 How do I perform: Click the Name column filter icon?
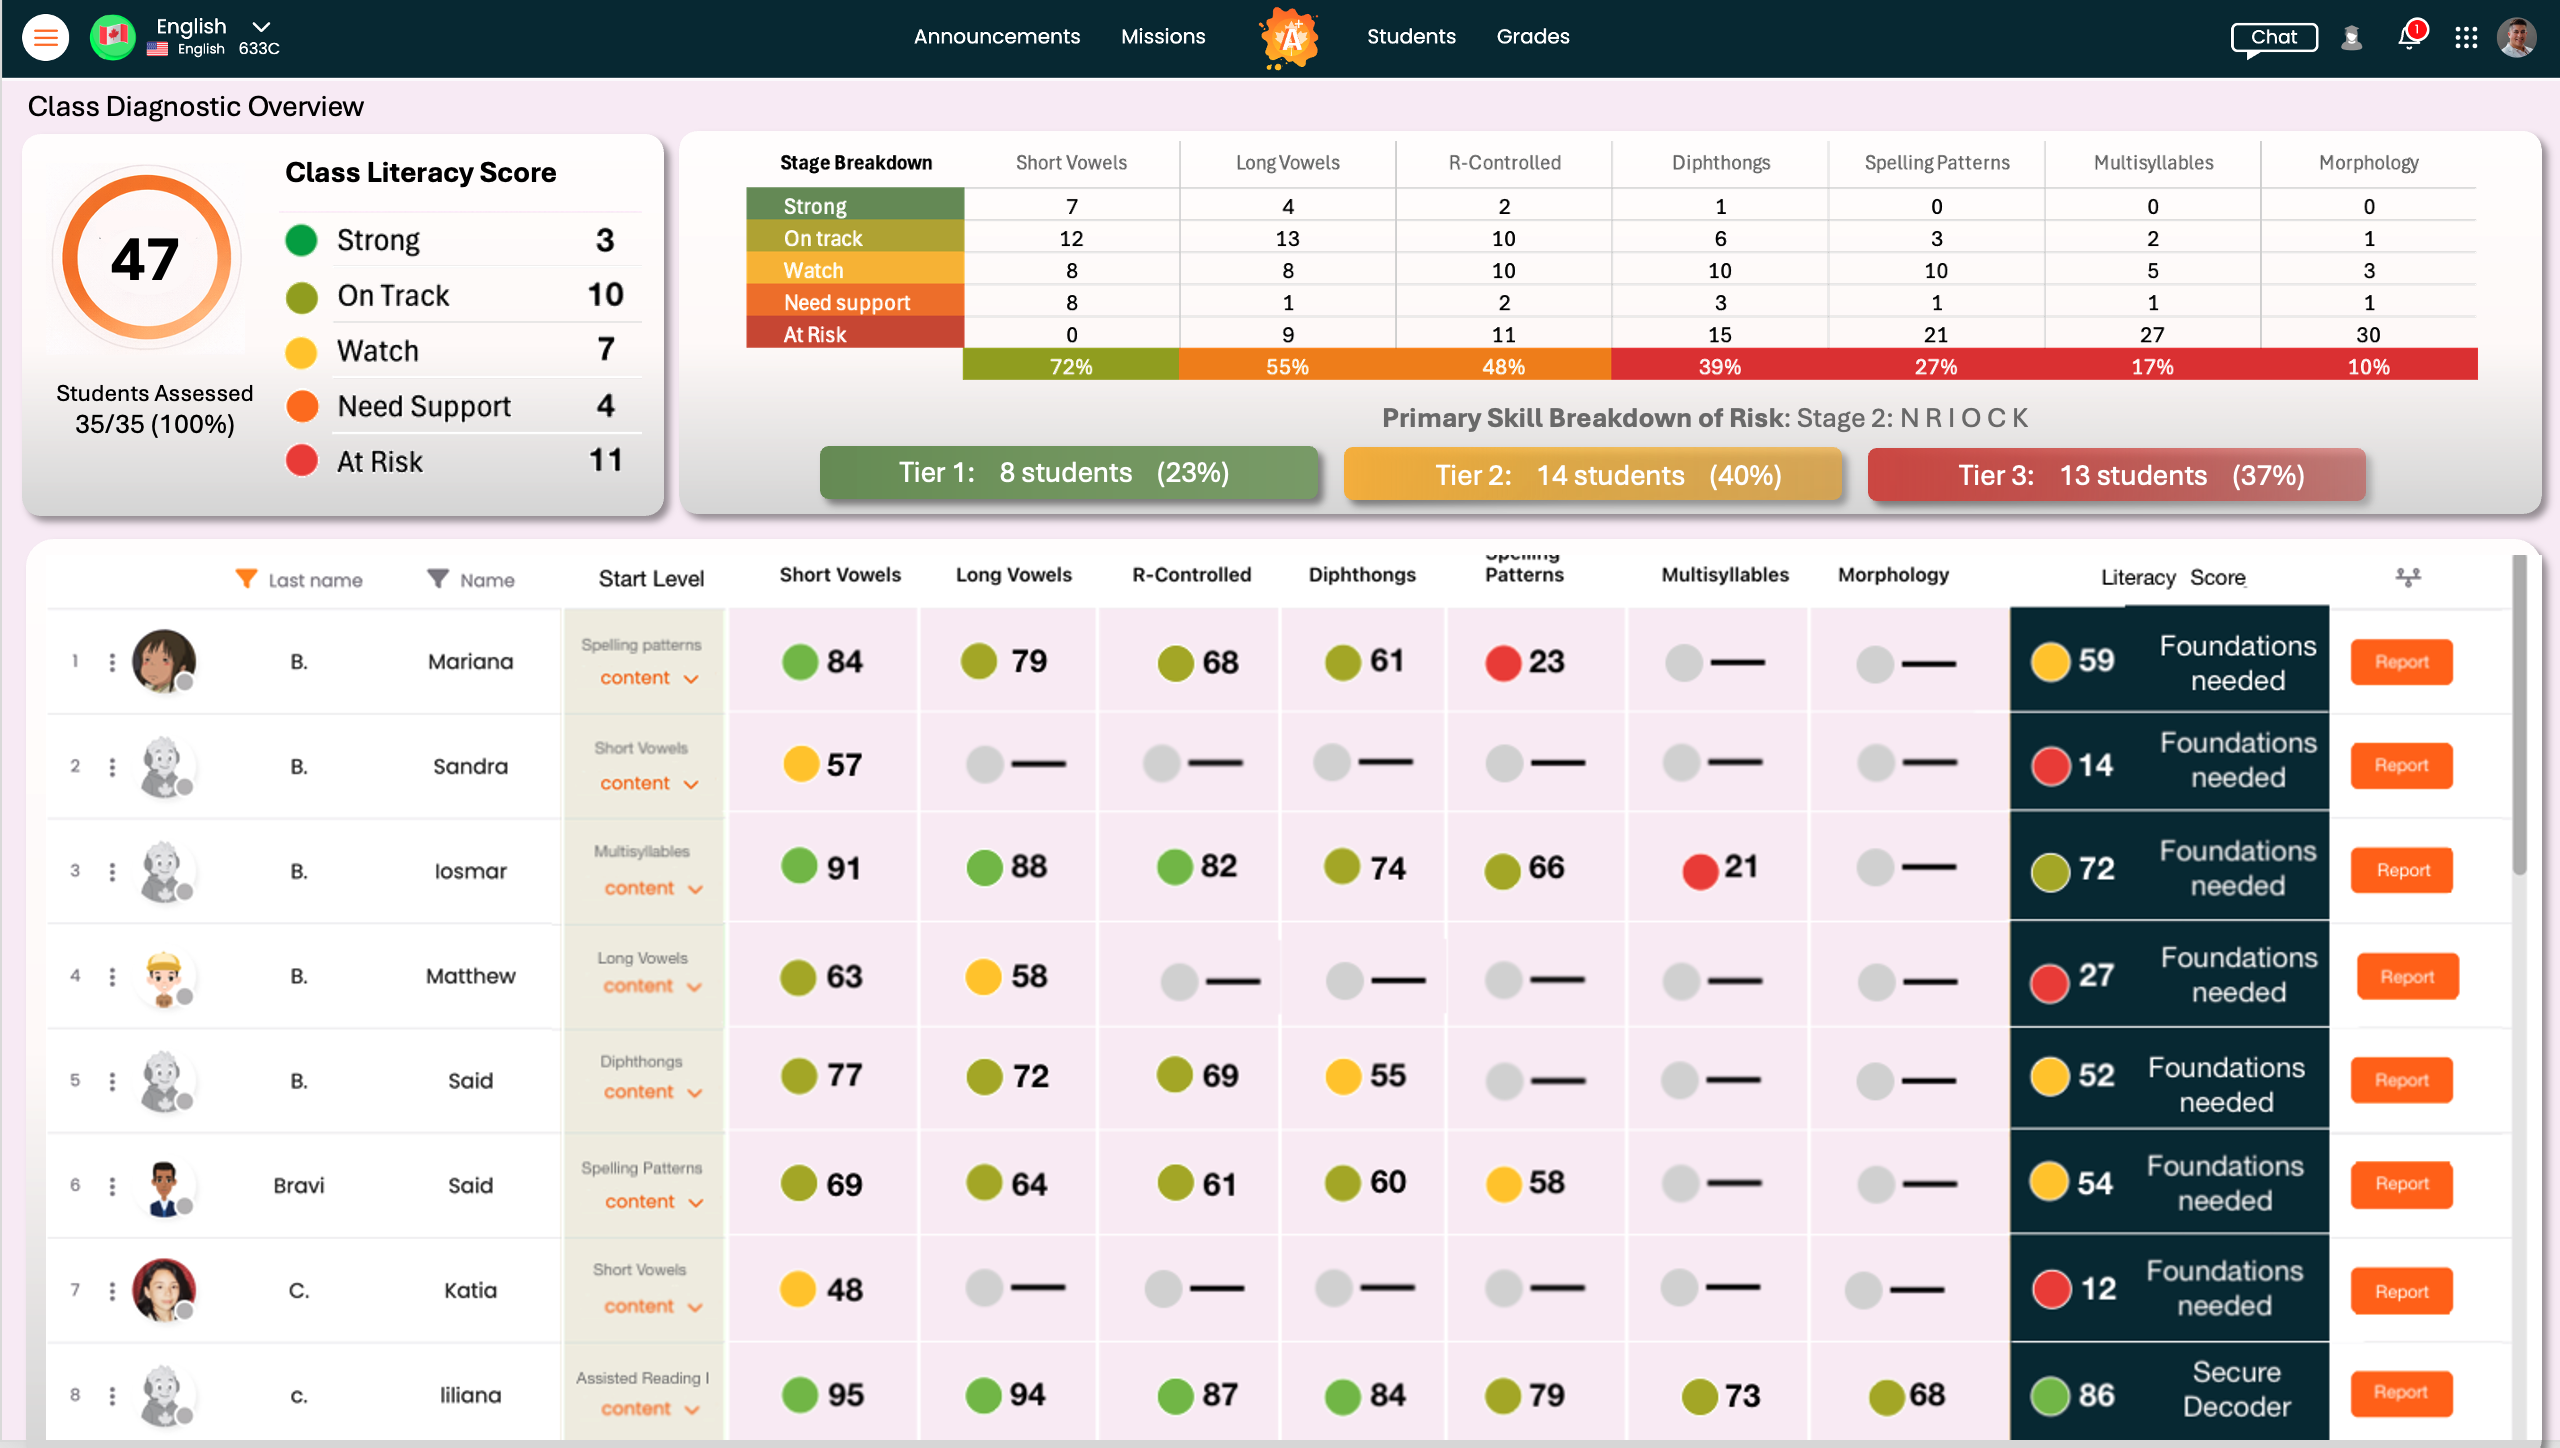pos(437,578)
